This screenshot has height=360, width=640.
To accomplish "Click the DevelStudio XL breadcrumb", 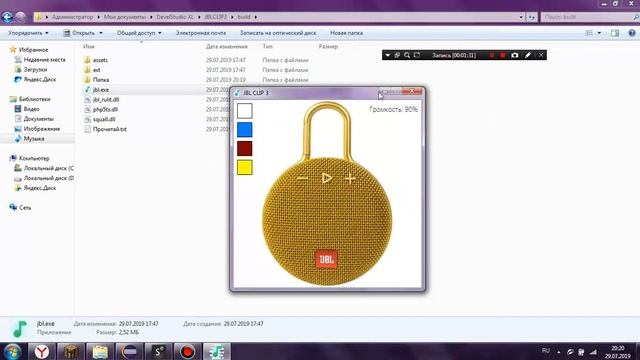I will click(175, 17).
